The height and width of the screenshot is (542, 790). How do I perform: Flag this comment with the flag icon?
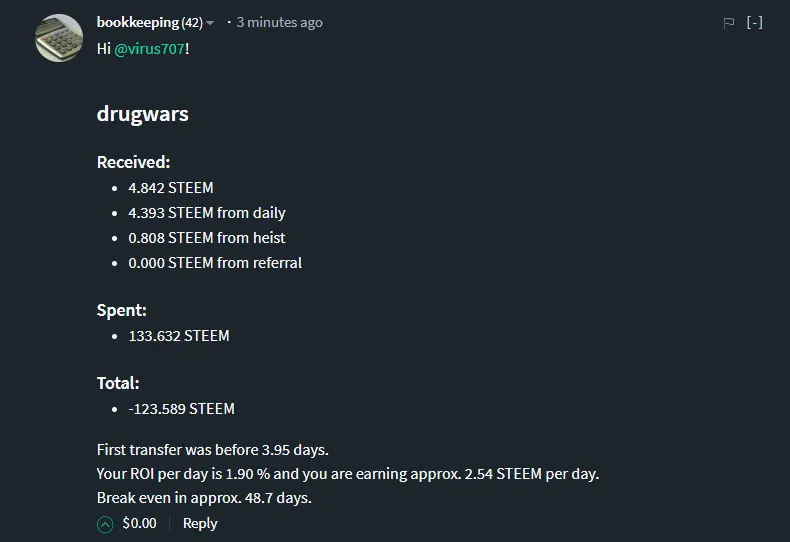tap(729, 23)
